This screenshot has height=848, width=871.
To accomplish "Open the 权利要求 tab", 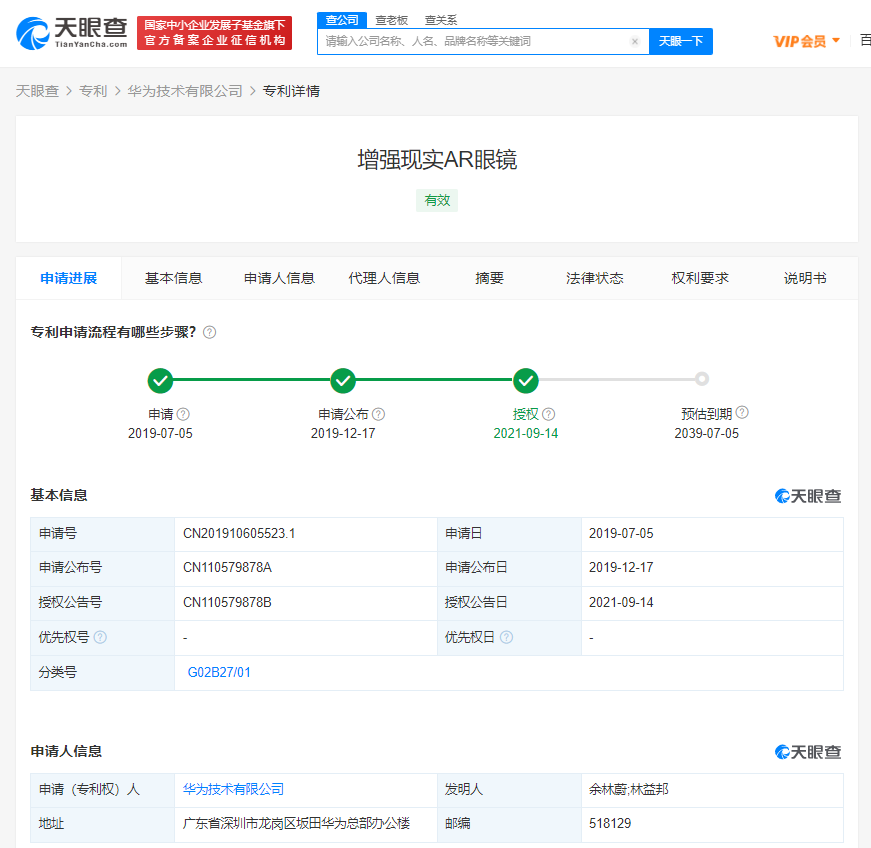I will click(700, 278).
